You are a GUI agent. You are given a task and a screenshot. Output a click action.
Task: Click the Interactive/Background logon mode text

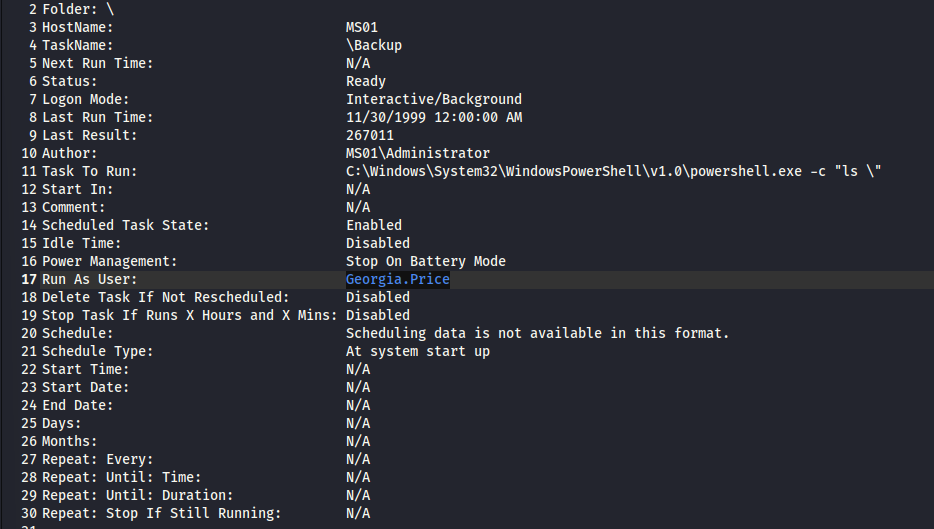click(434, 100)
